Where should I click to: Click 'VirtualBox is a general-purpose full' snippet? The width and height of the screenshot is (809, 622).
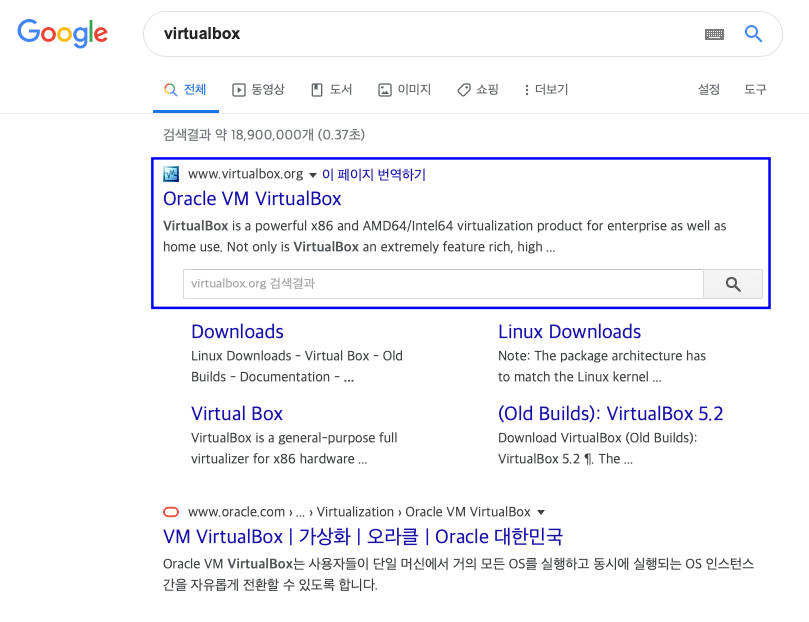[x=294, y=448]
